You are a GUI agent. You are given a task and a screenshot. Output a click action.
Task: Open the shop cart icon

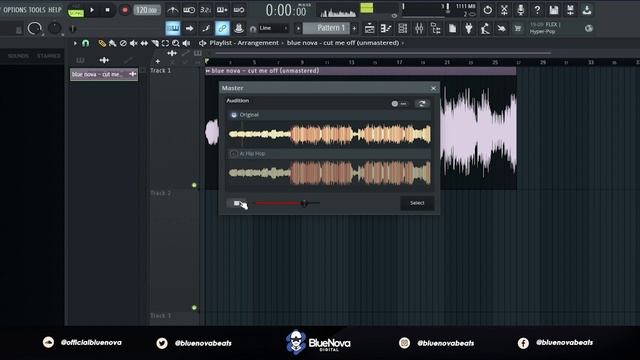click(518, 28)
